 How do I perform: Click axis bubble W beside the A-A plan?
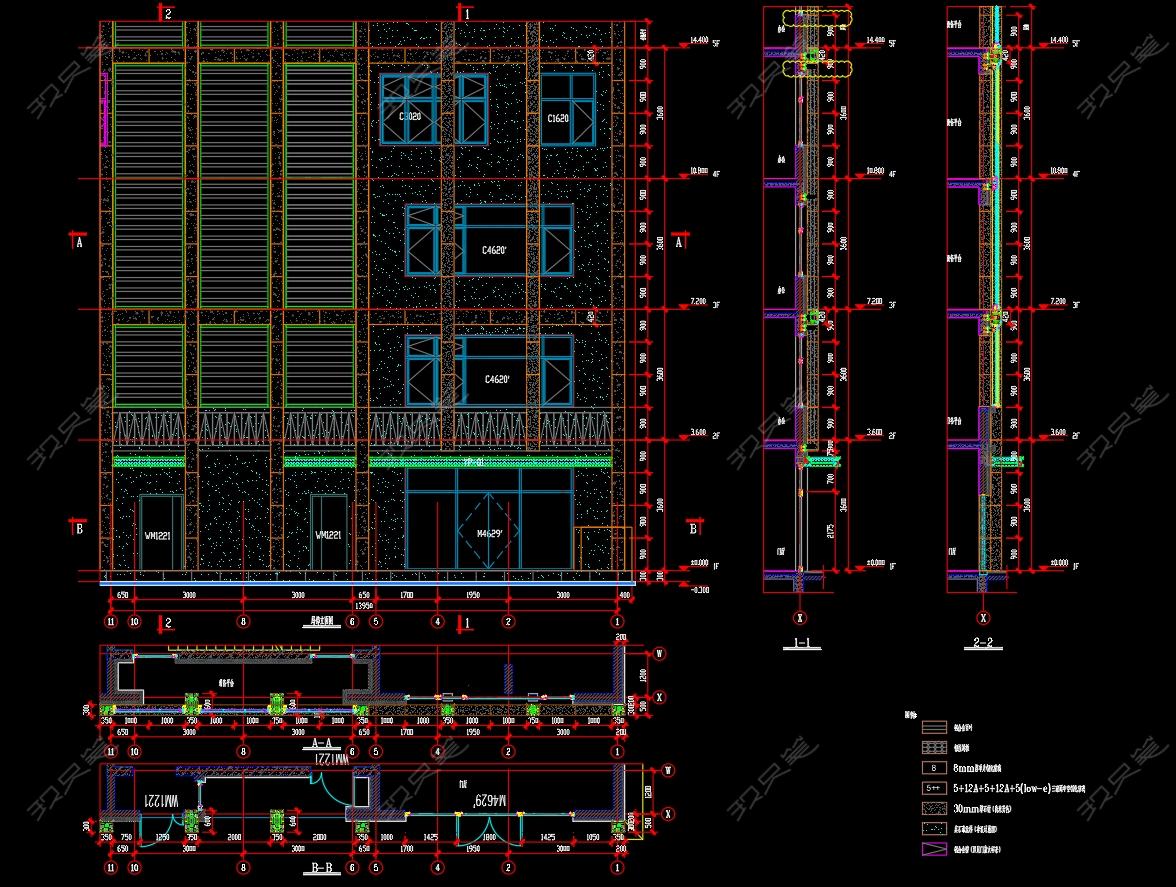click(659, 654)
